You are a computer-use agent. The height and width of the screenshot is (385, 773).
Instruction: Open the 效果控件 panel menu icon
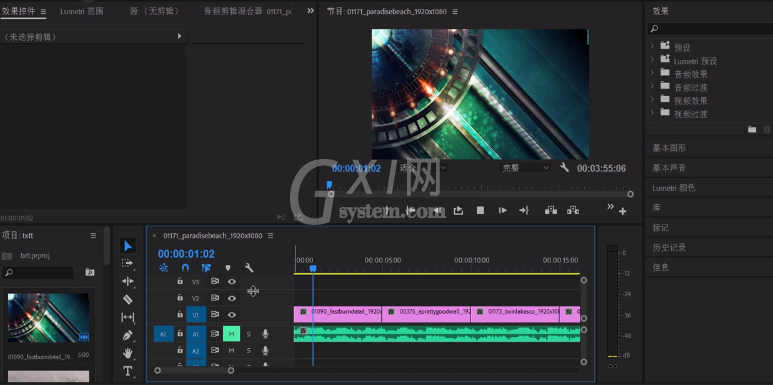43,11
